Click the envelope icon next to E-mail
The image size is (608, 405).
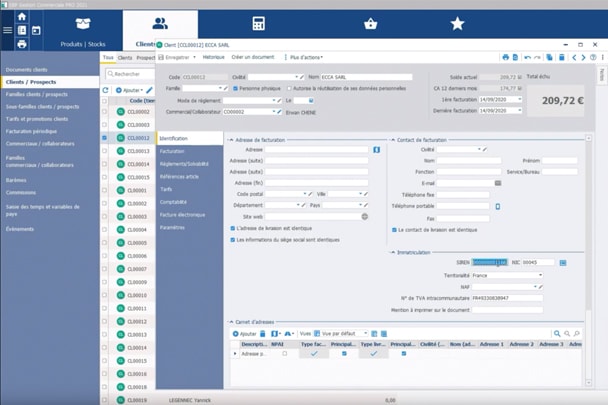(x=498, y=183)
